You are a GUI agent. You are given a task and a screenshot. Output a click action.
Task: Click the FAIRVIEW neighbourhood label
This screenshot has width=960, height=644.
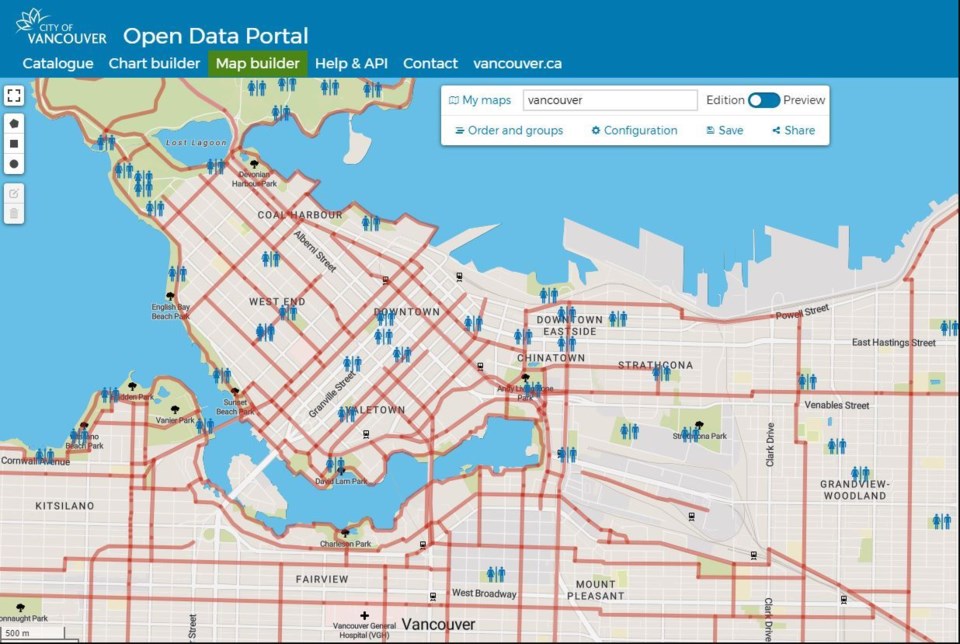point(322,579)
